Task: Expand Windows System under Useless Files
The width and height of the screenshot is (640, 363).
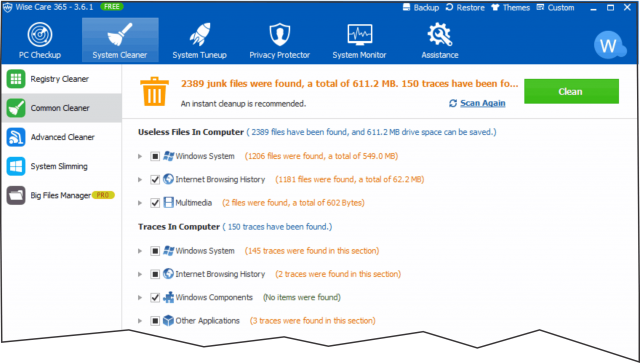Action: click(140, 156)
